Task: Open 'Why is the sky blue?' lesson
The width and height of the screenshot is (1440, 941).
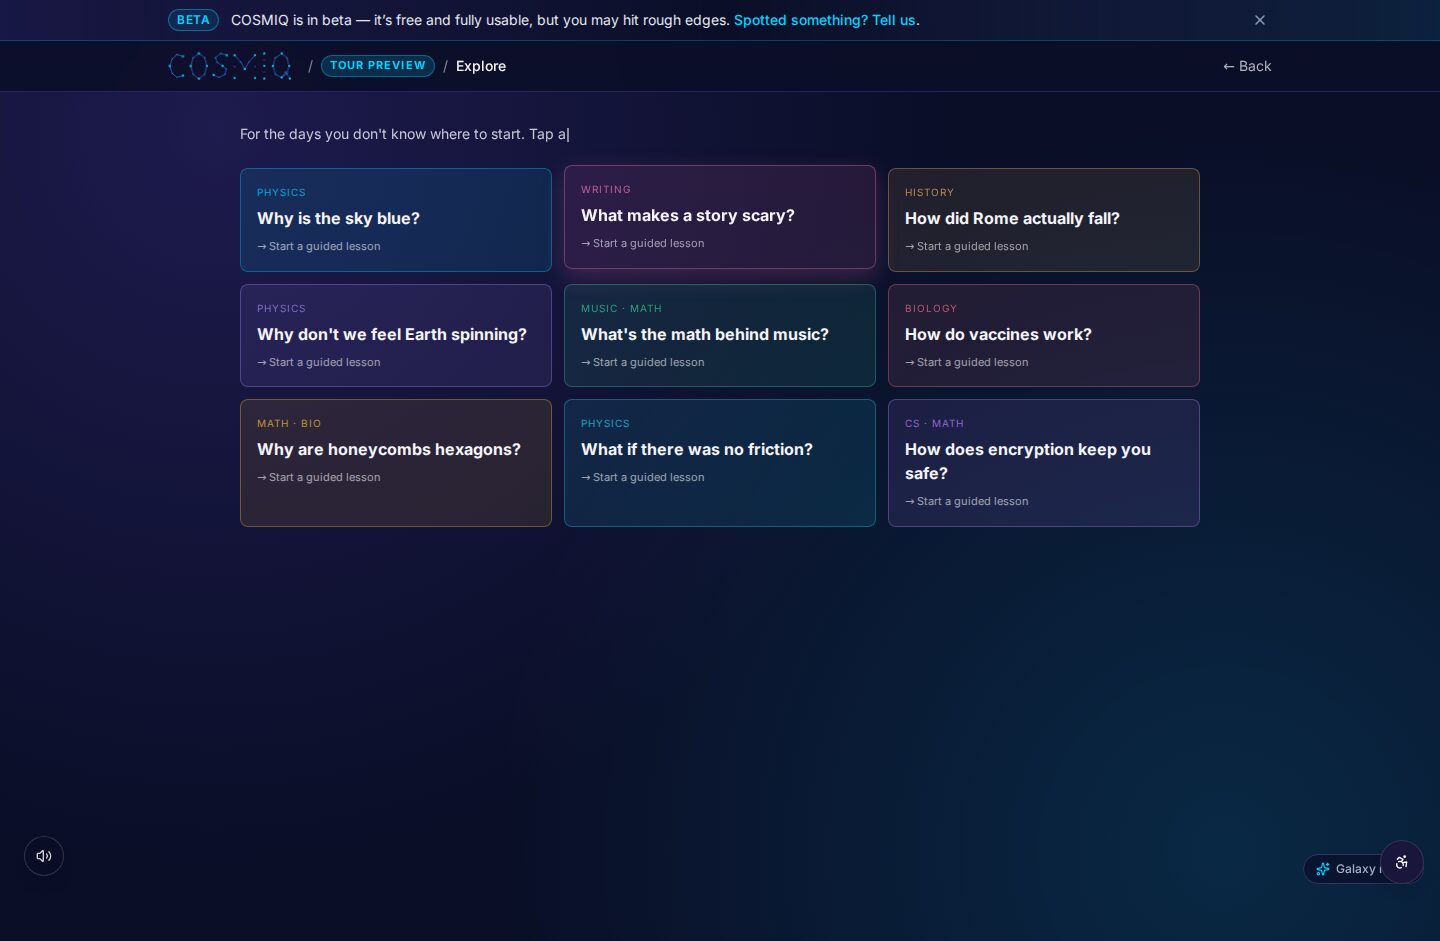Action: tap(396, 220)
